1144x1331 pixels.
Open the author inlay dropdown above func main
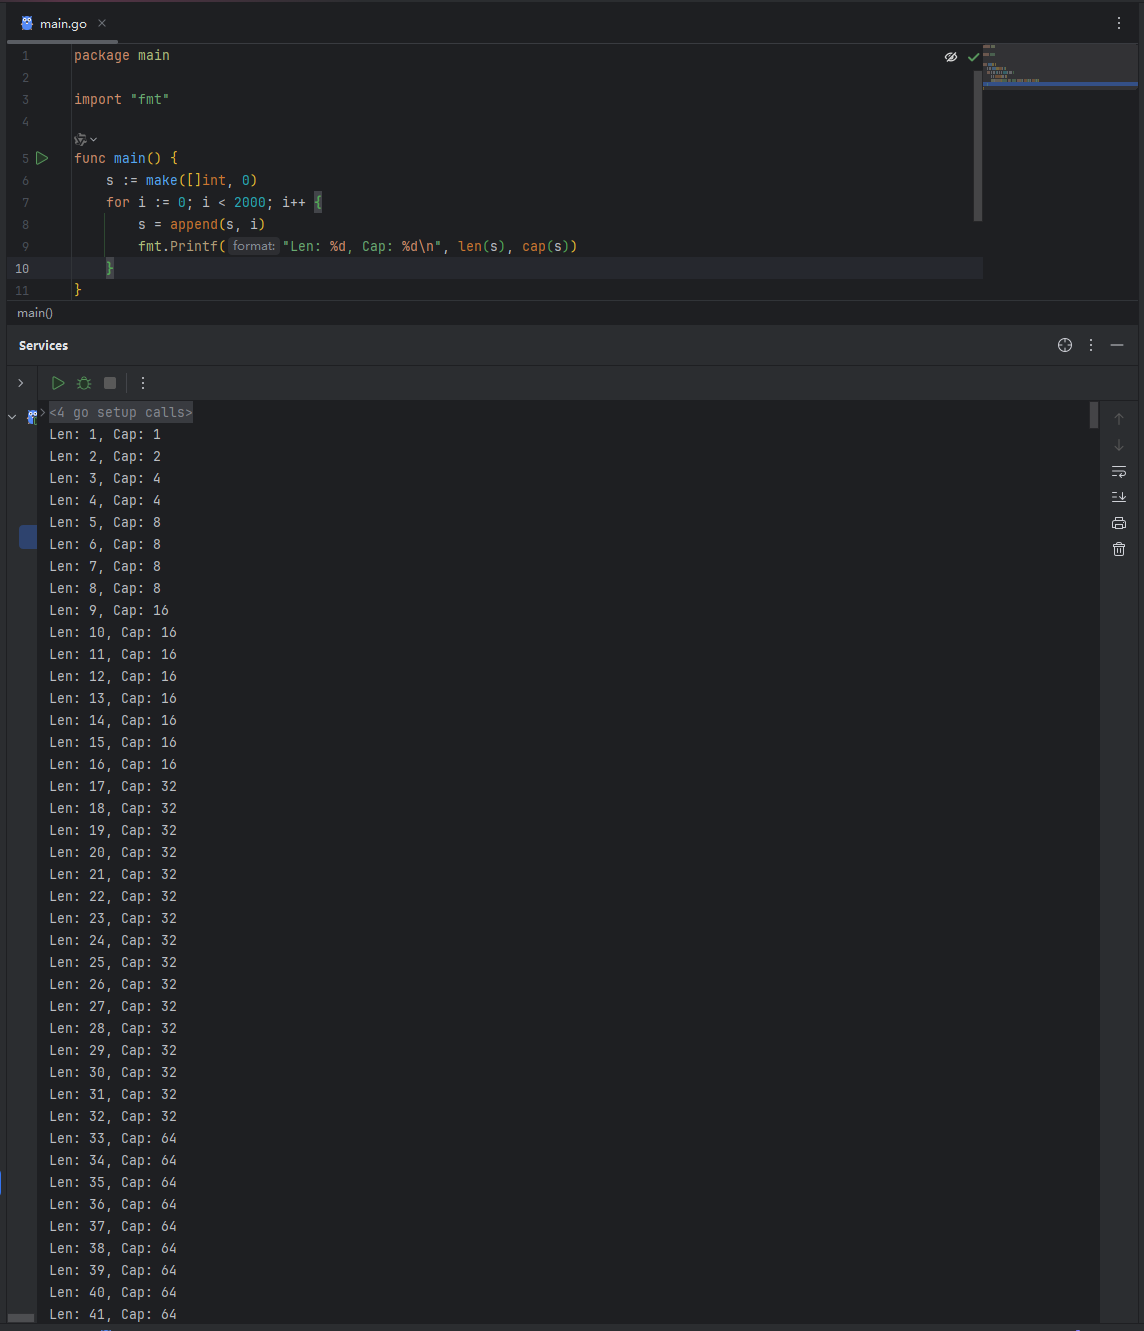[86, 139]
